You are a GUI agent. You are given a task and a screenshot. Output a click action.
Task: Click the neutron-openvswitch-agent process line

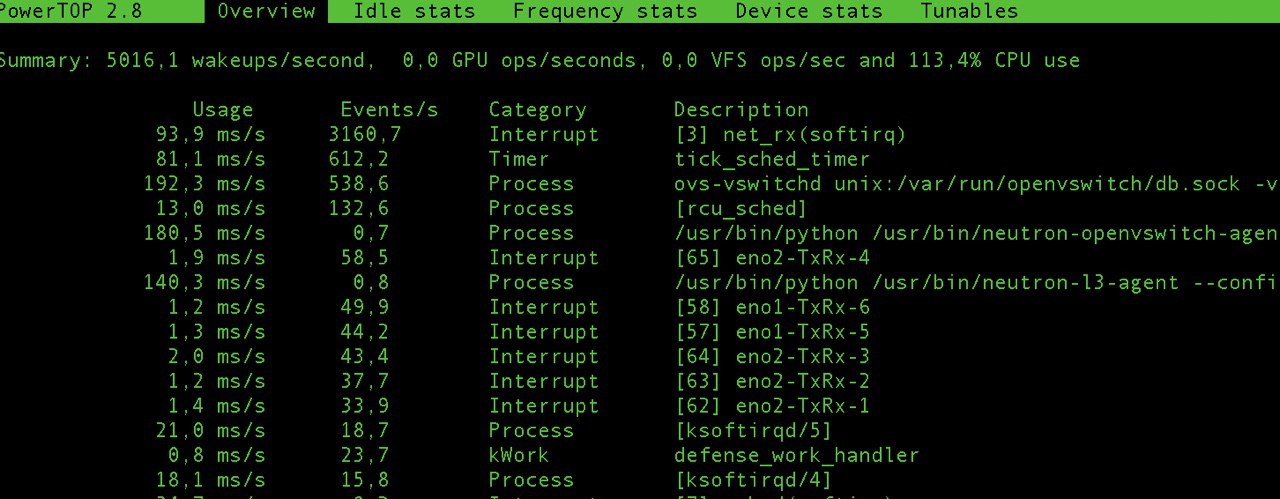pyautogui.click(x=975, y=234)
